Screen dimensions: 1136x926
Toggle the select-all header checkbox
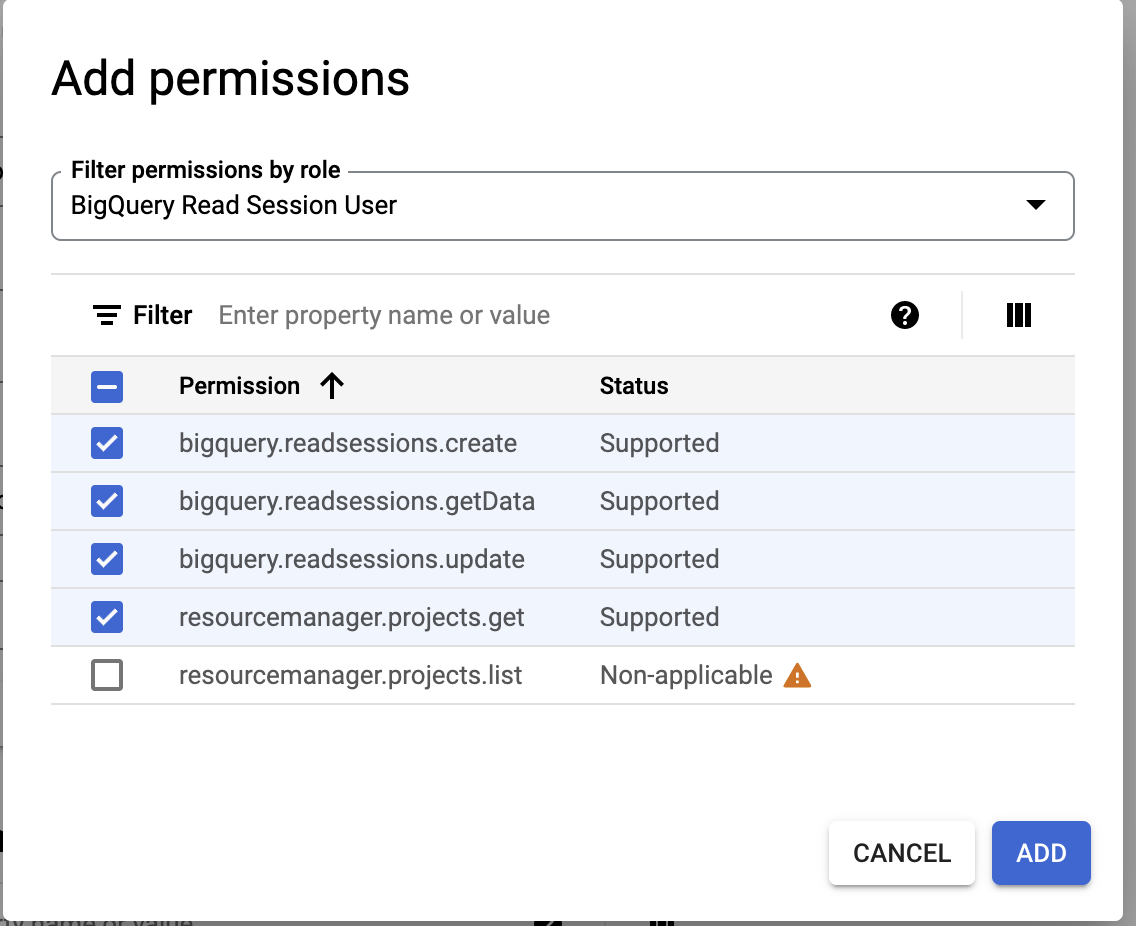pos(106,386)
